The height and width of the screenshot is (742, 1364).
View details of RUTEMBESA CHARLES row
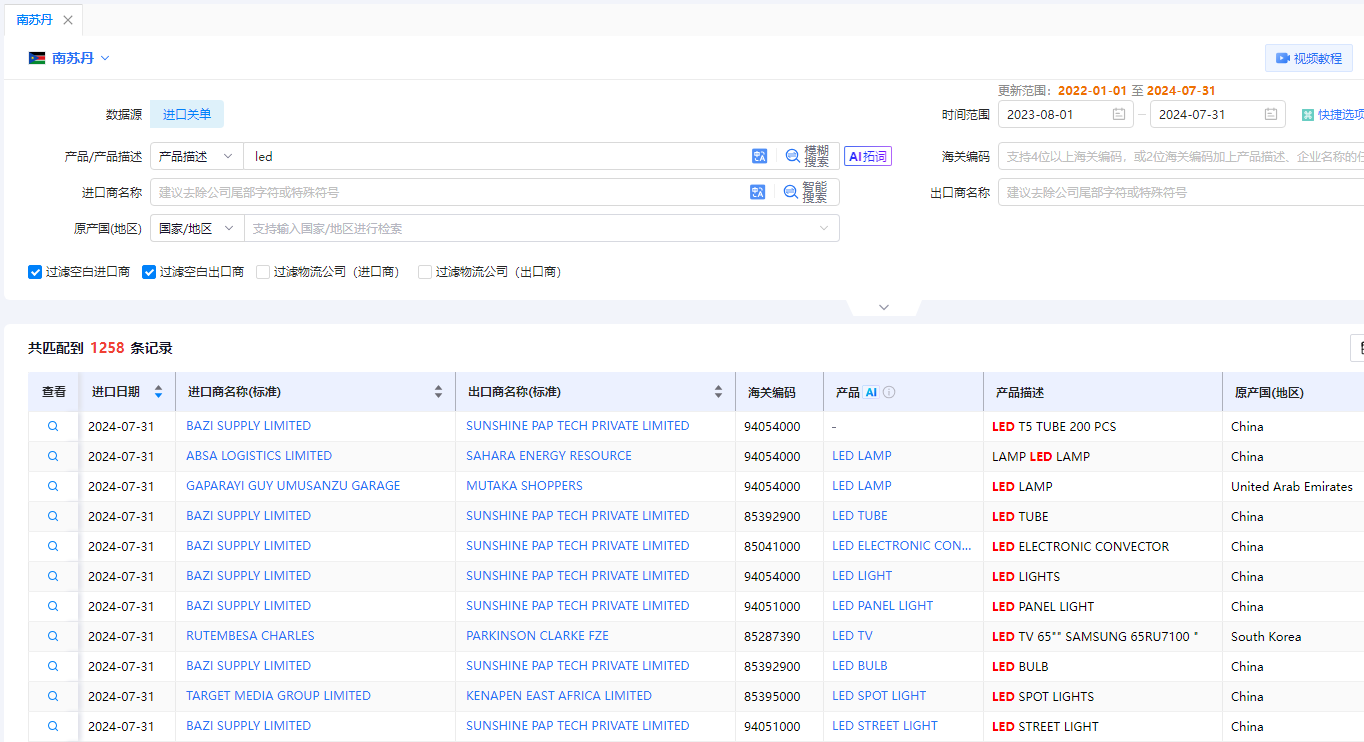(53, 636)
